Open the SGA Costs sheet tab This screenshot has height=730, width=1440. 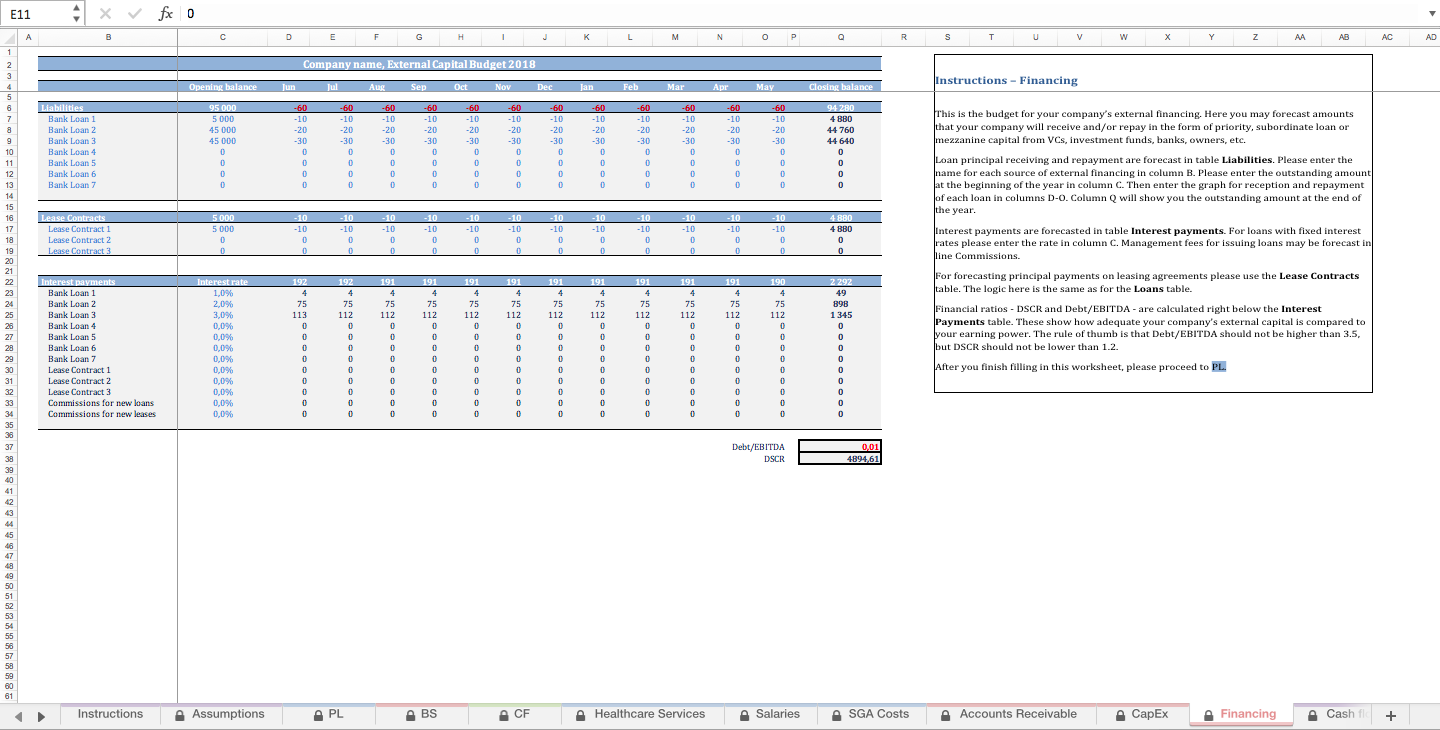pos(869,714)
